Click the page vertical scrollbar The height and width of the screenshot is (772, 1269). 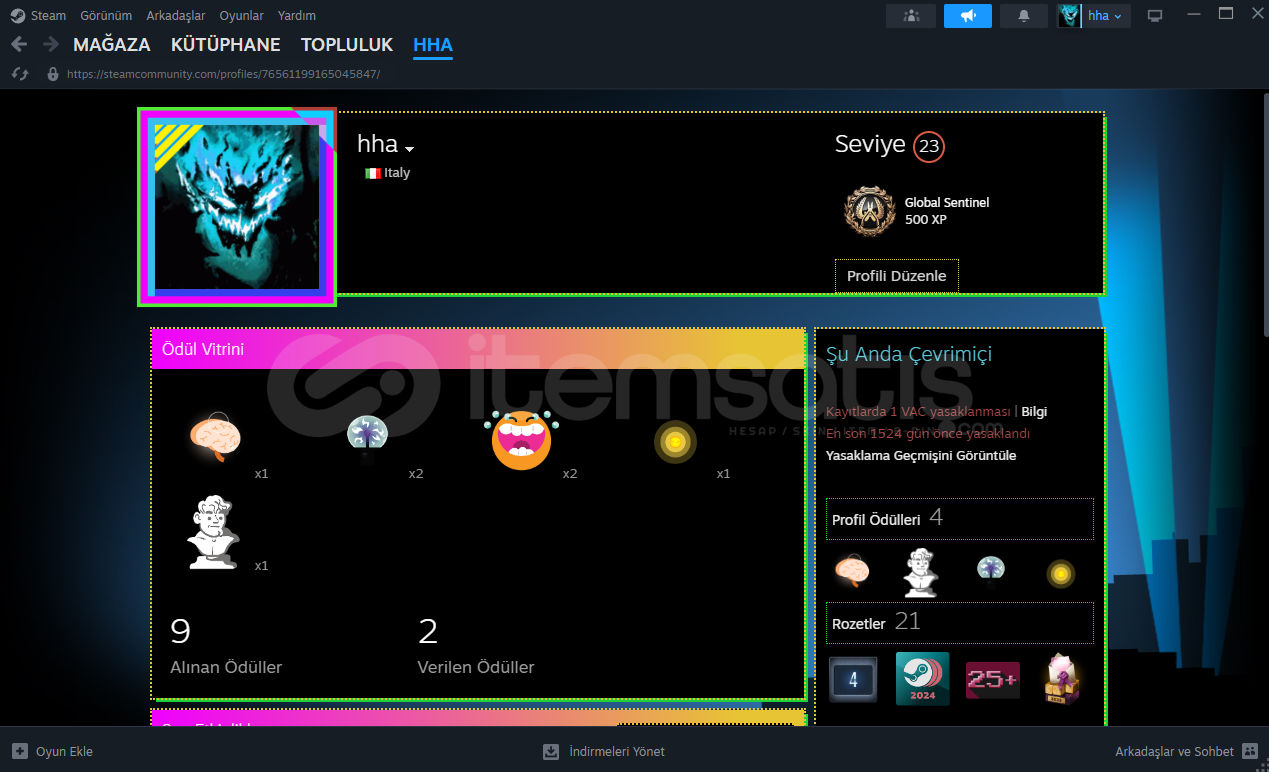coord(1265,215)
